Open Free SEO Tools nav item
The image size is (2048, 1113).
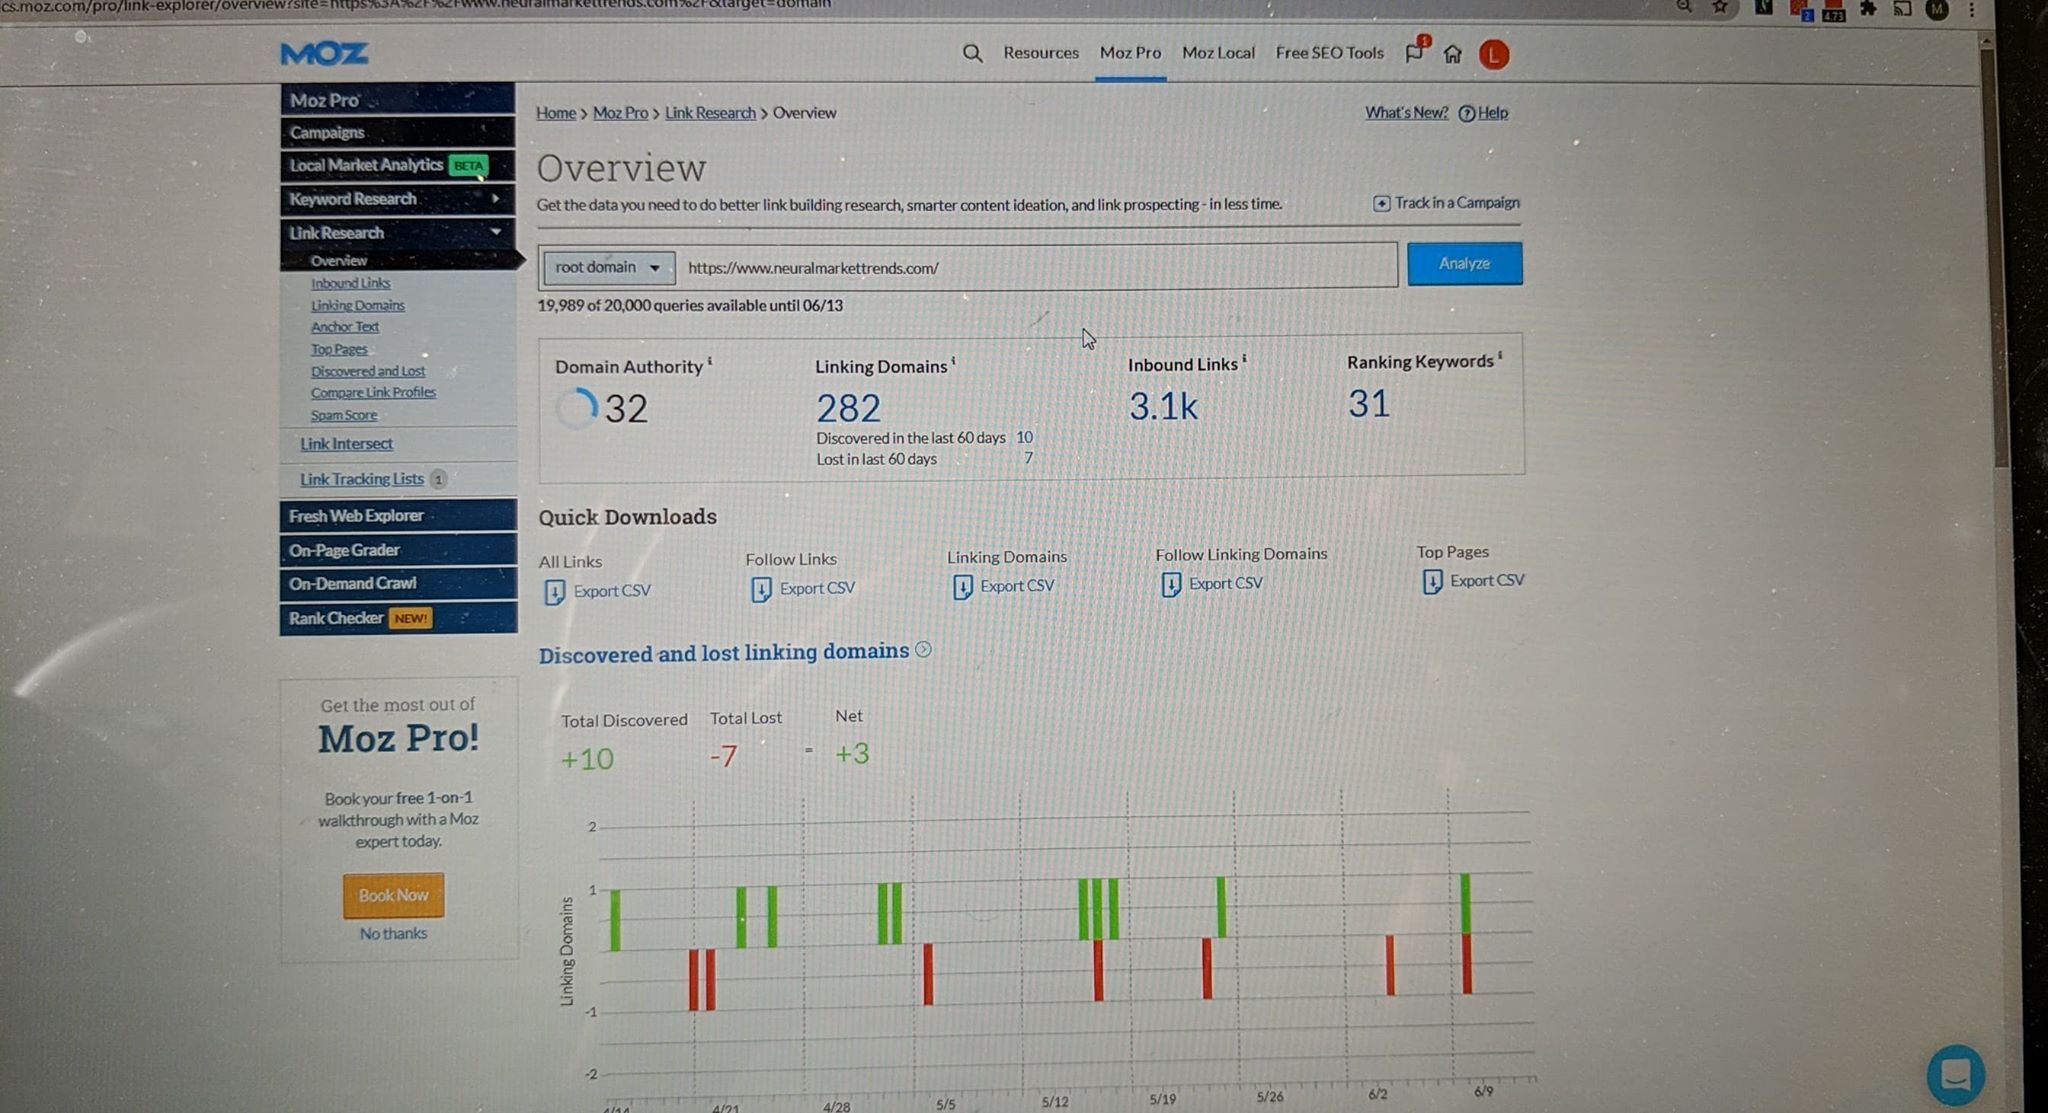tap(1329, 53)
